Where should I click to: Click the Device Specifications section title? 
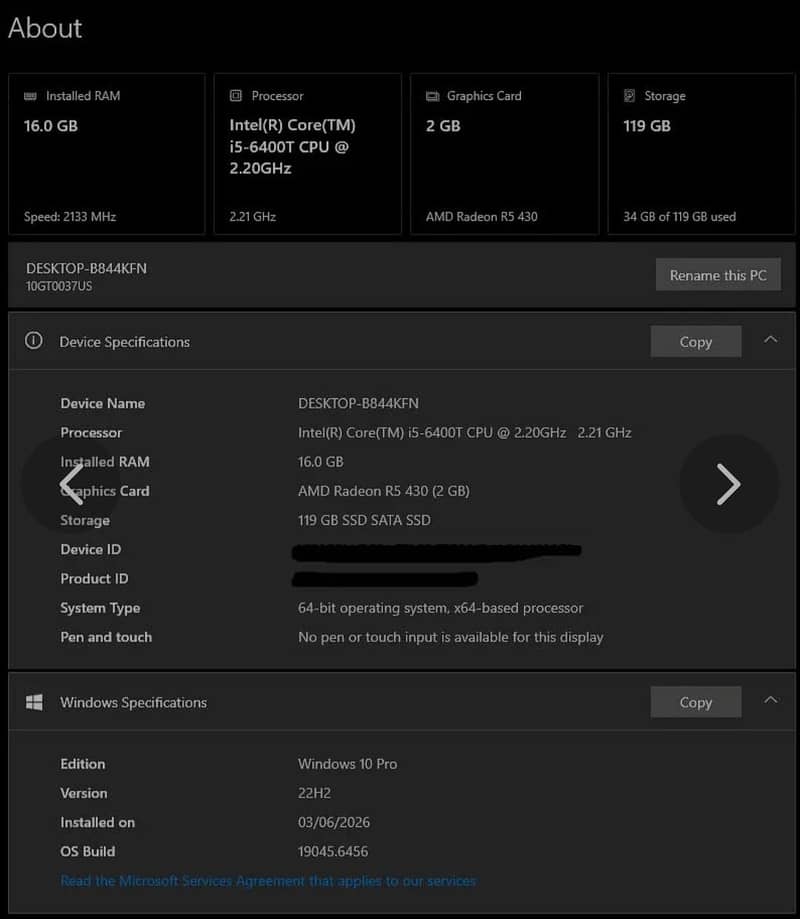pos(124,342)
